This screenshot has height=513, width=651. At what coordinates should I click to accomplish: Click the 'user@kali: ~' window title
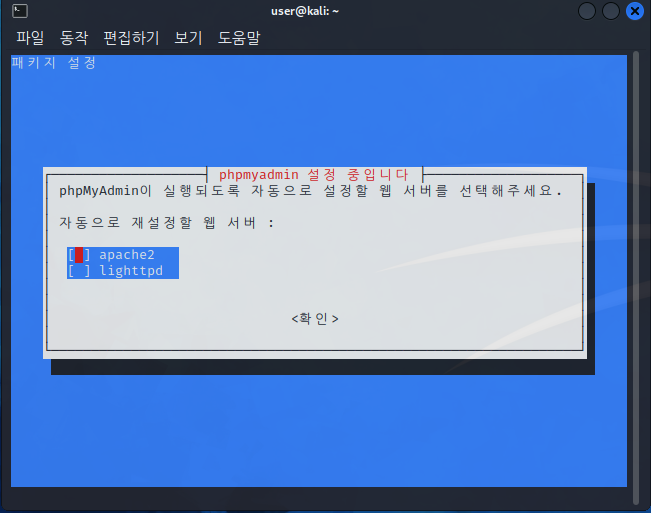[x=305, y=11]
